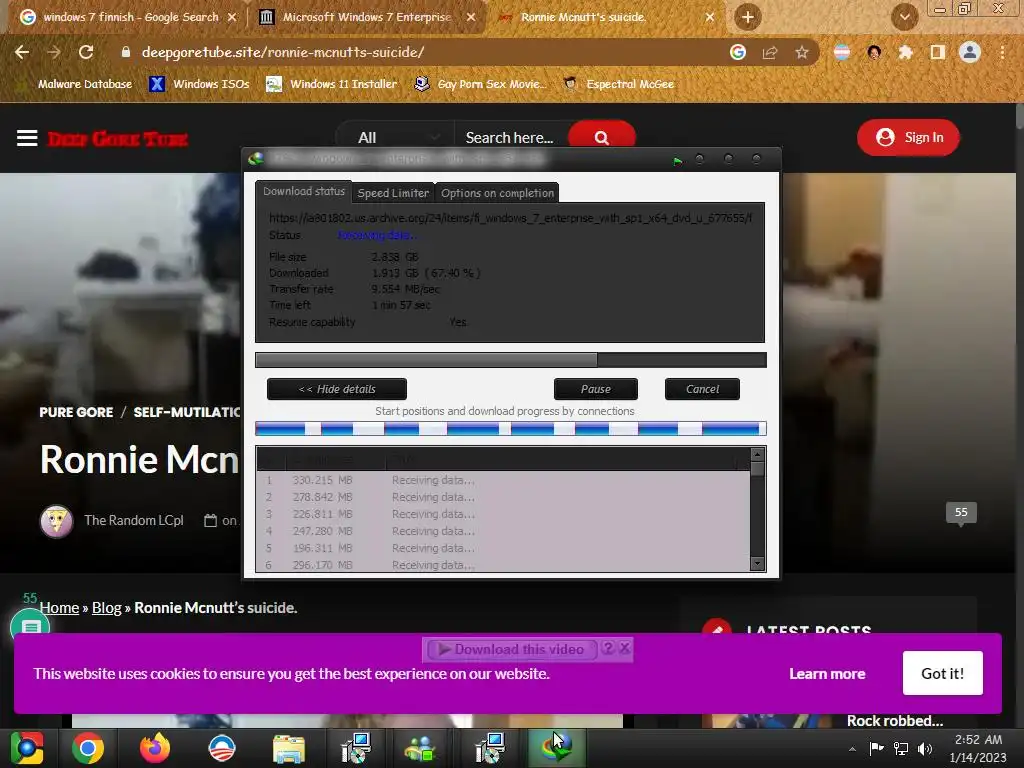Switch to the windows 7 finnish Google Search tab
Image resolution: width=1024 pixels, height=768 pixels.
pyautogui.click(x=131, y=17)
